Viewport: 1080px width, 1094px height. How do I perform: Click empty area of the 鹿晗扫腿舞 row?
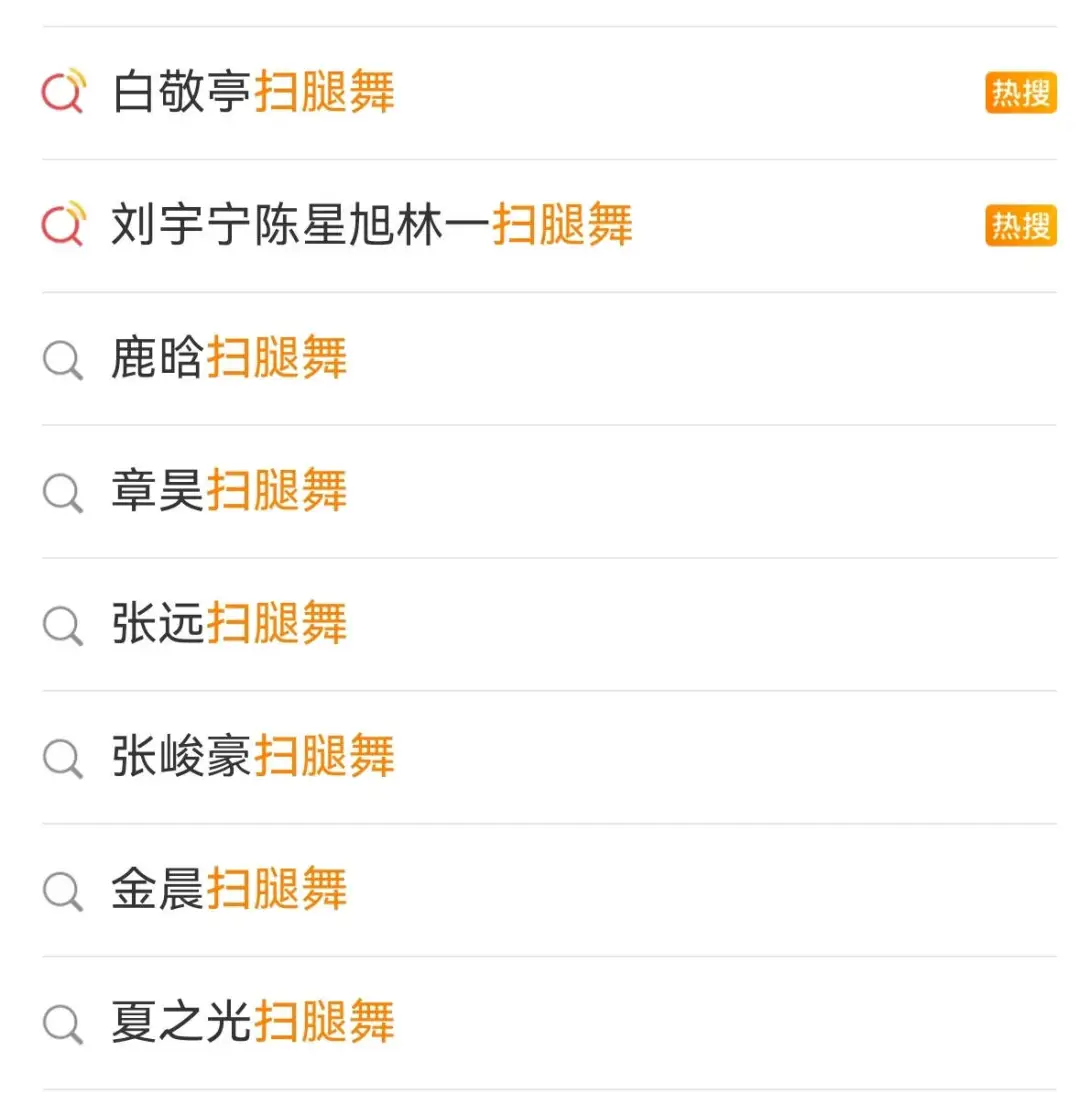(700, 359)
